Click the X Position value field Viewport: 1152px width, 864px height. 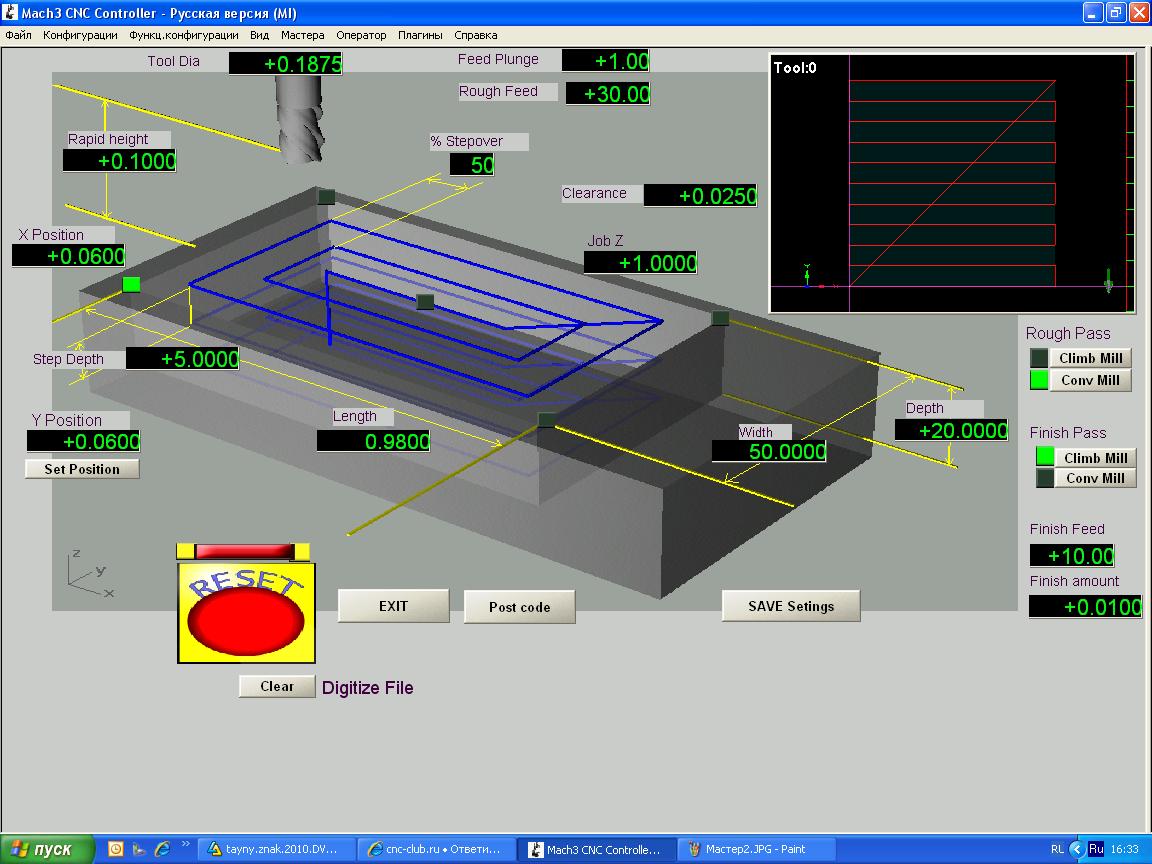coord(69,255)
